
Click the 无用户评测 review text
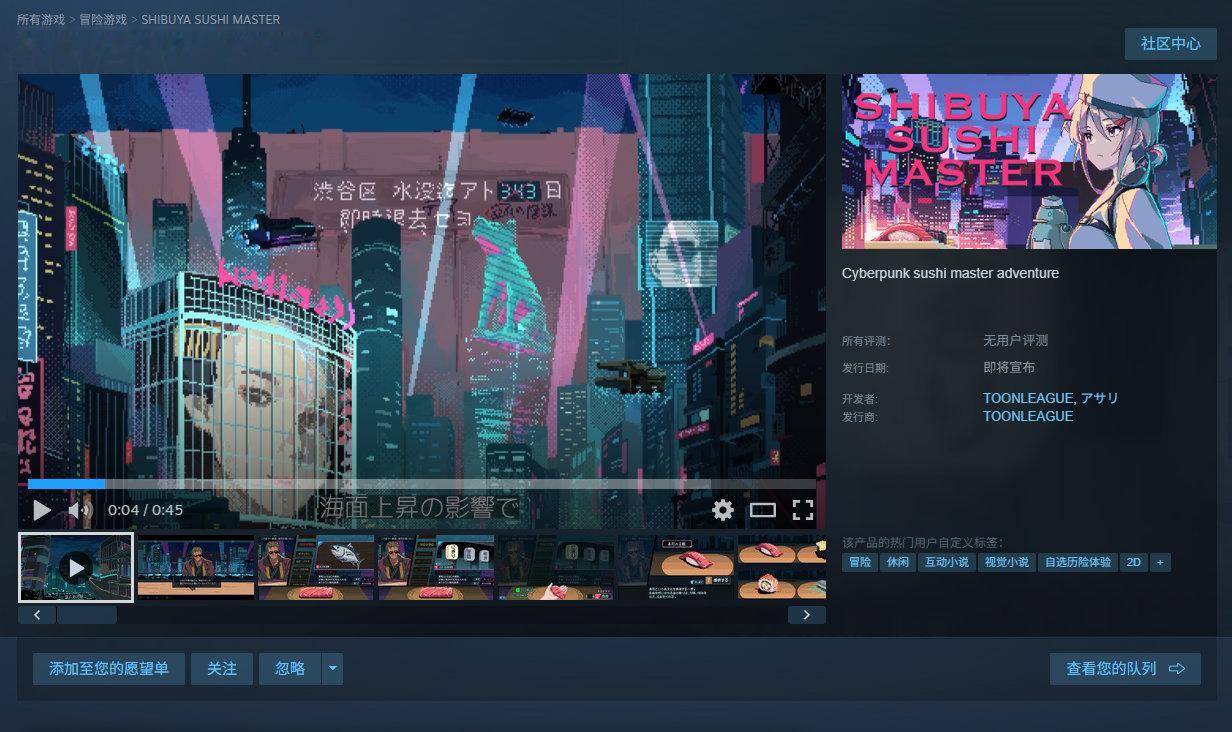pos(1015,341)
